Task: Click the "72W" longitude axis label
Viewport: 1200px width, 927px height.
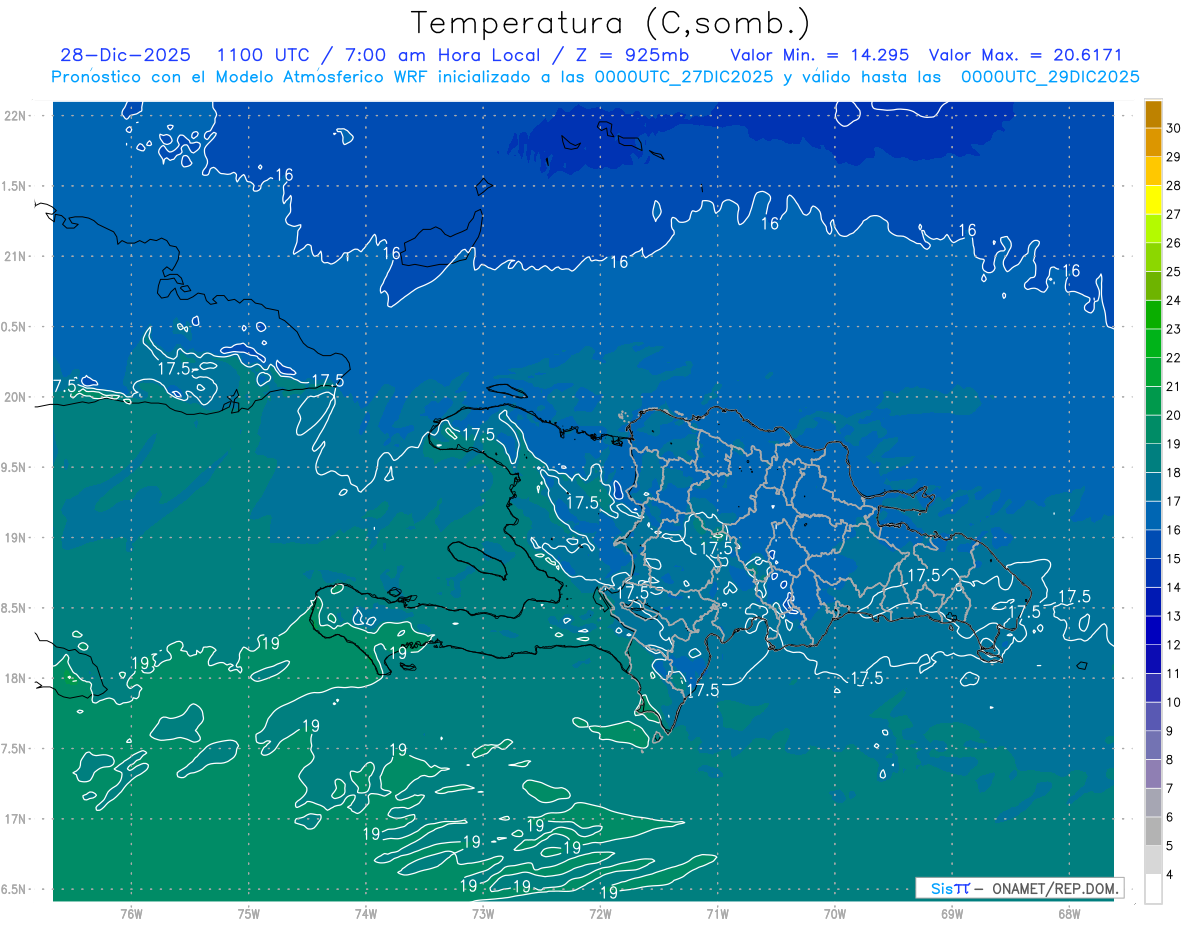Action: (600, 913)
